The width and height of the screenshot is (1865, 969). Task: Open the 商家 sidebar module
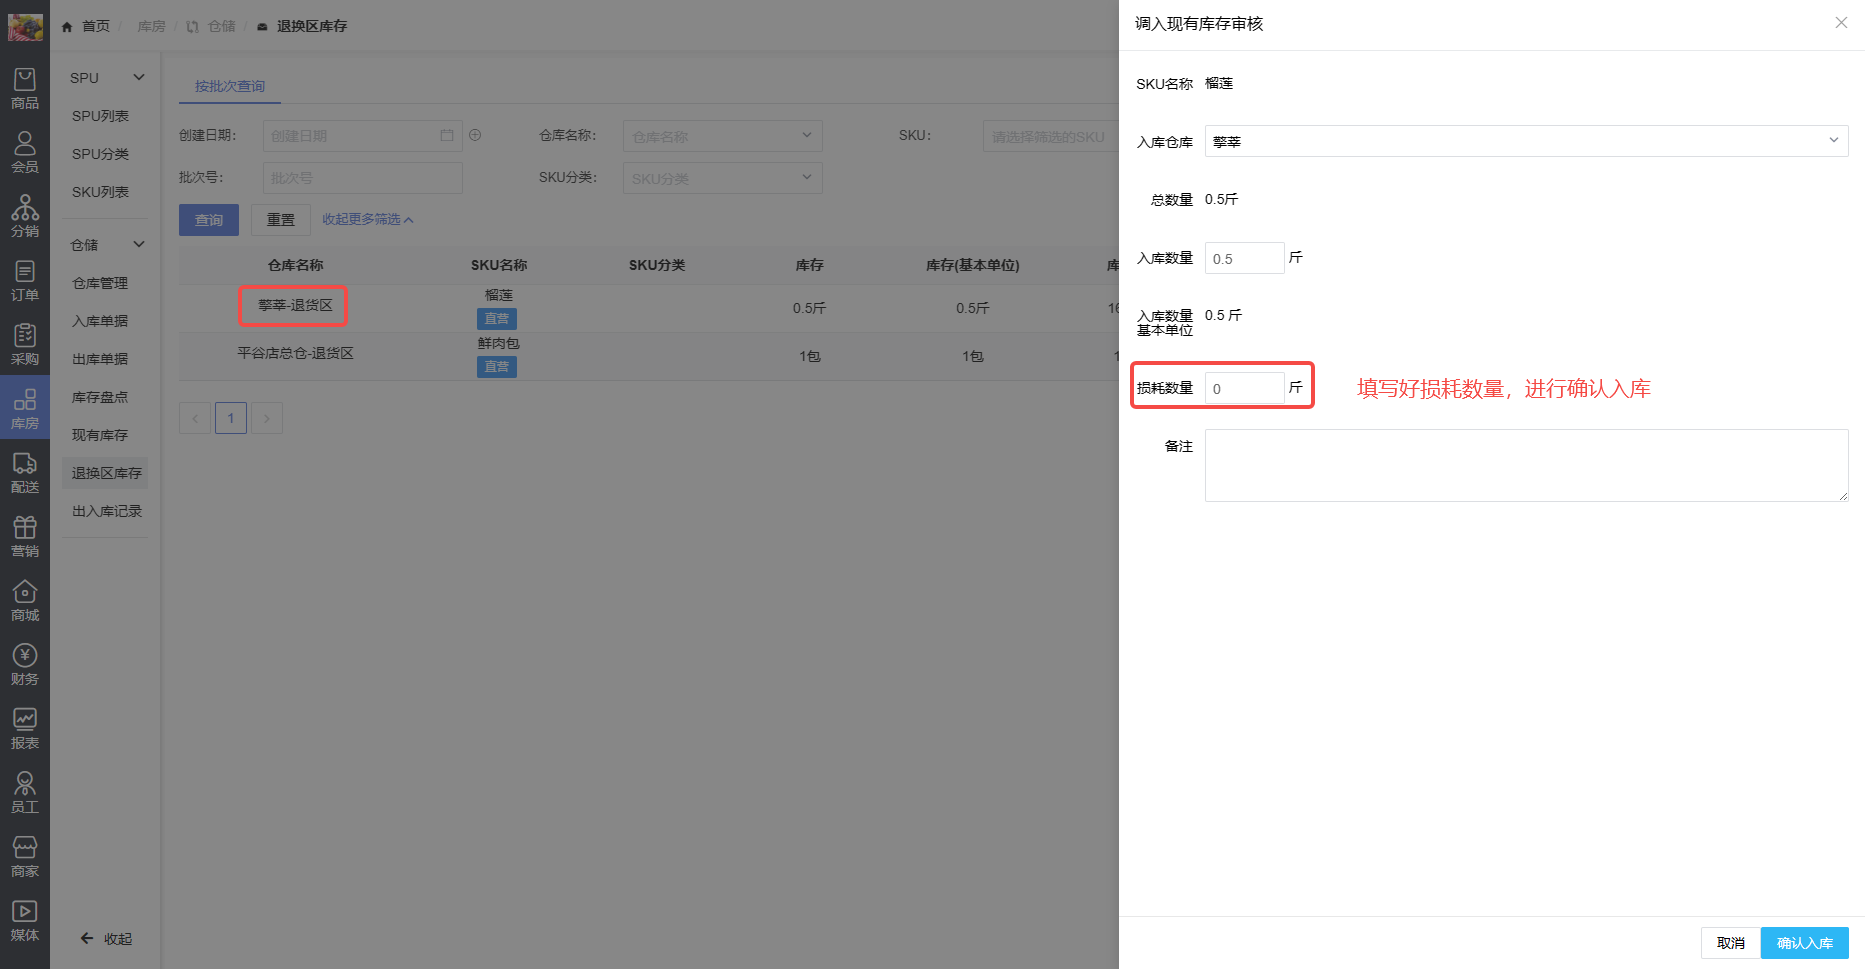(25, 857)
